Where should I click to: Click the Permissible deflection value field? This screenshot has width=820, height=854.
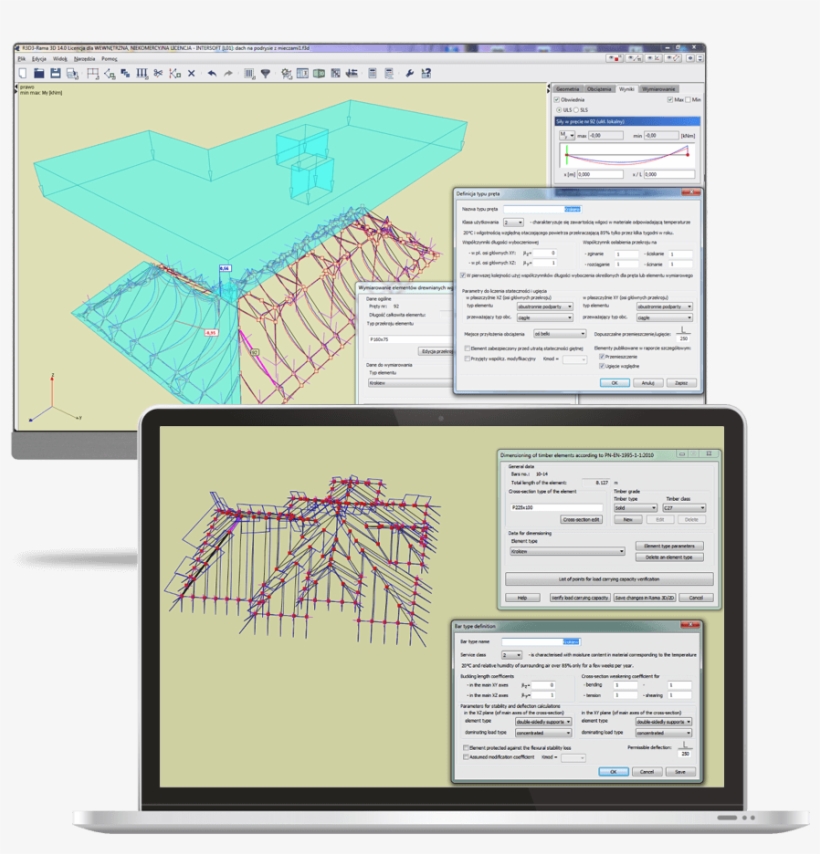(685, 754)
